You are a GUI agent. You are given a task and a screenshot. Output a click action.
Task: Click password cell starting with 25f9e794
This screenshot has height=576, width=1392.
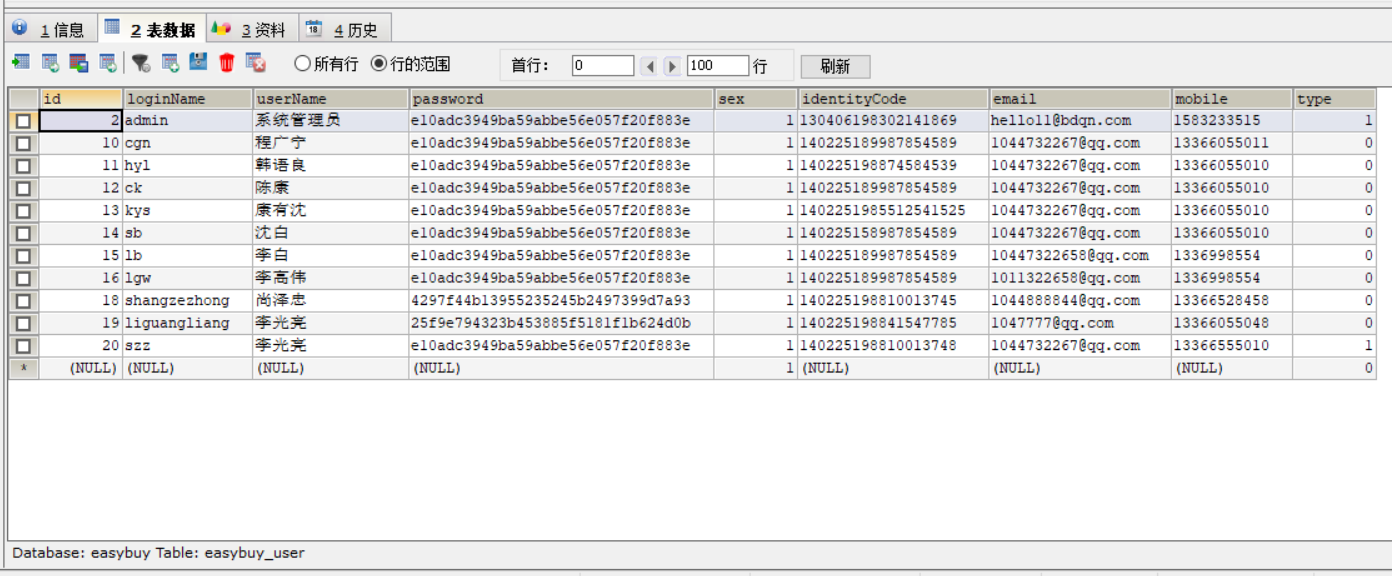(562, 323)
